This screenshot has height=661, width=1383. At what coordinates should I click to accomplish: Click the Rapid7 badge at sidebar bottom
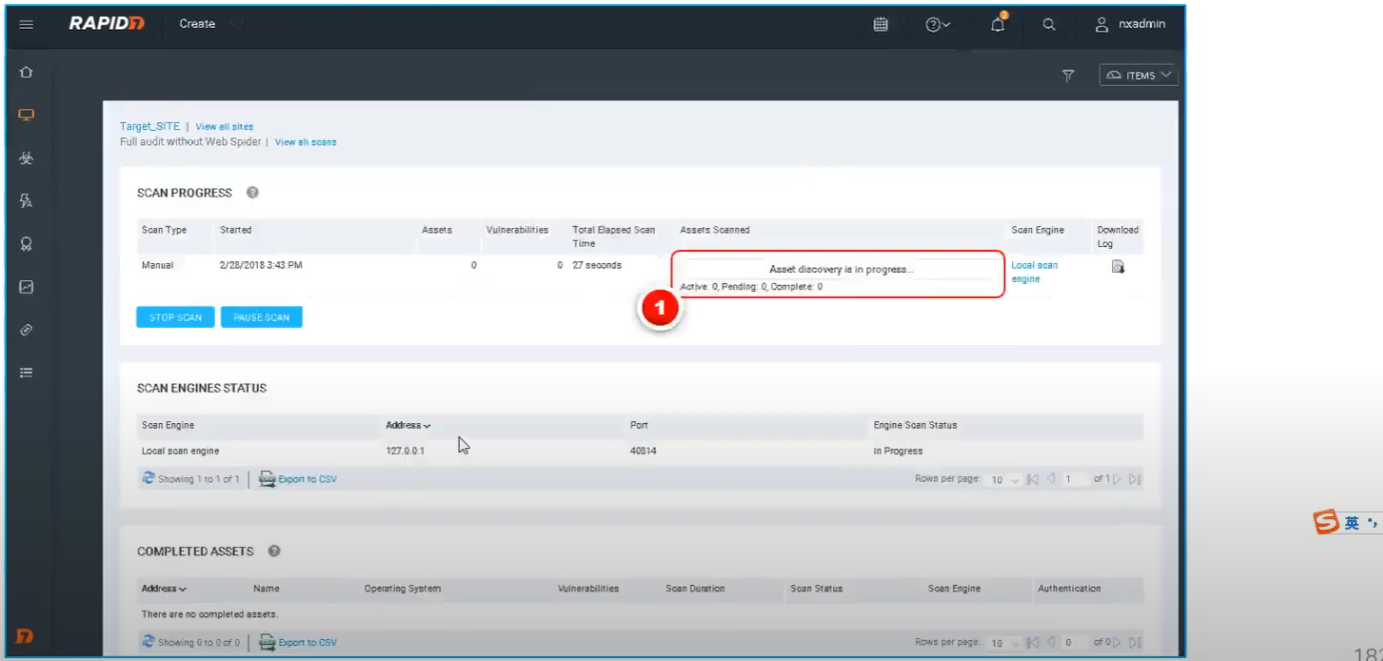pos(26,636)
